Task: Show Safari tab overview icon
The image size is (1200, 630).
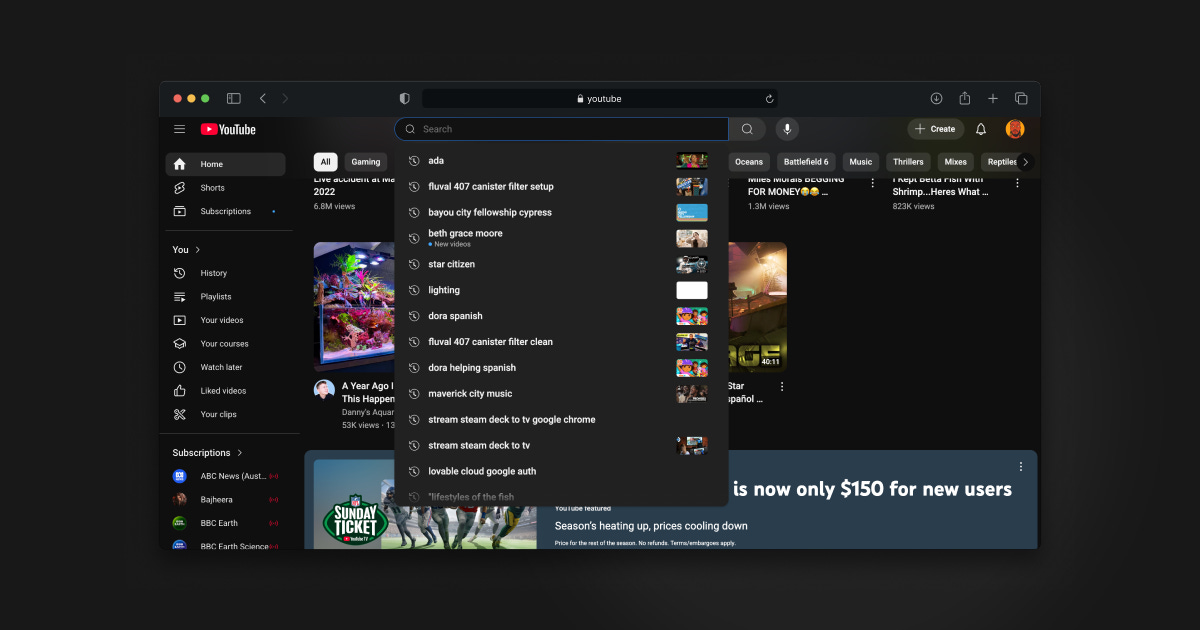Action: (x=1021, y=98)
